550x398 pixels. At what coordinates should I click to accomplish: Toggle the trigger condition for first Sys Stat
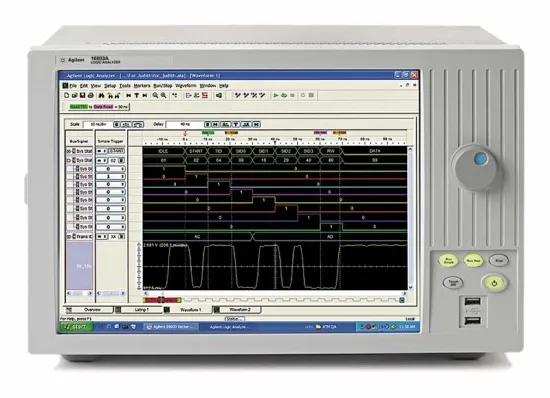(x=102, y=151)
